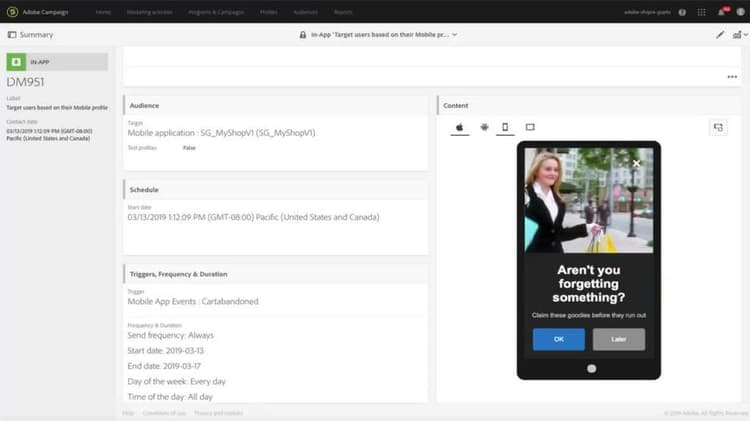Click the shopper image in preview

[x=589, y=200]
